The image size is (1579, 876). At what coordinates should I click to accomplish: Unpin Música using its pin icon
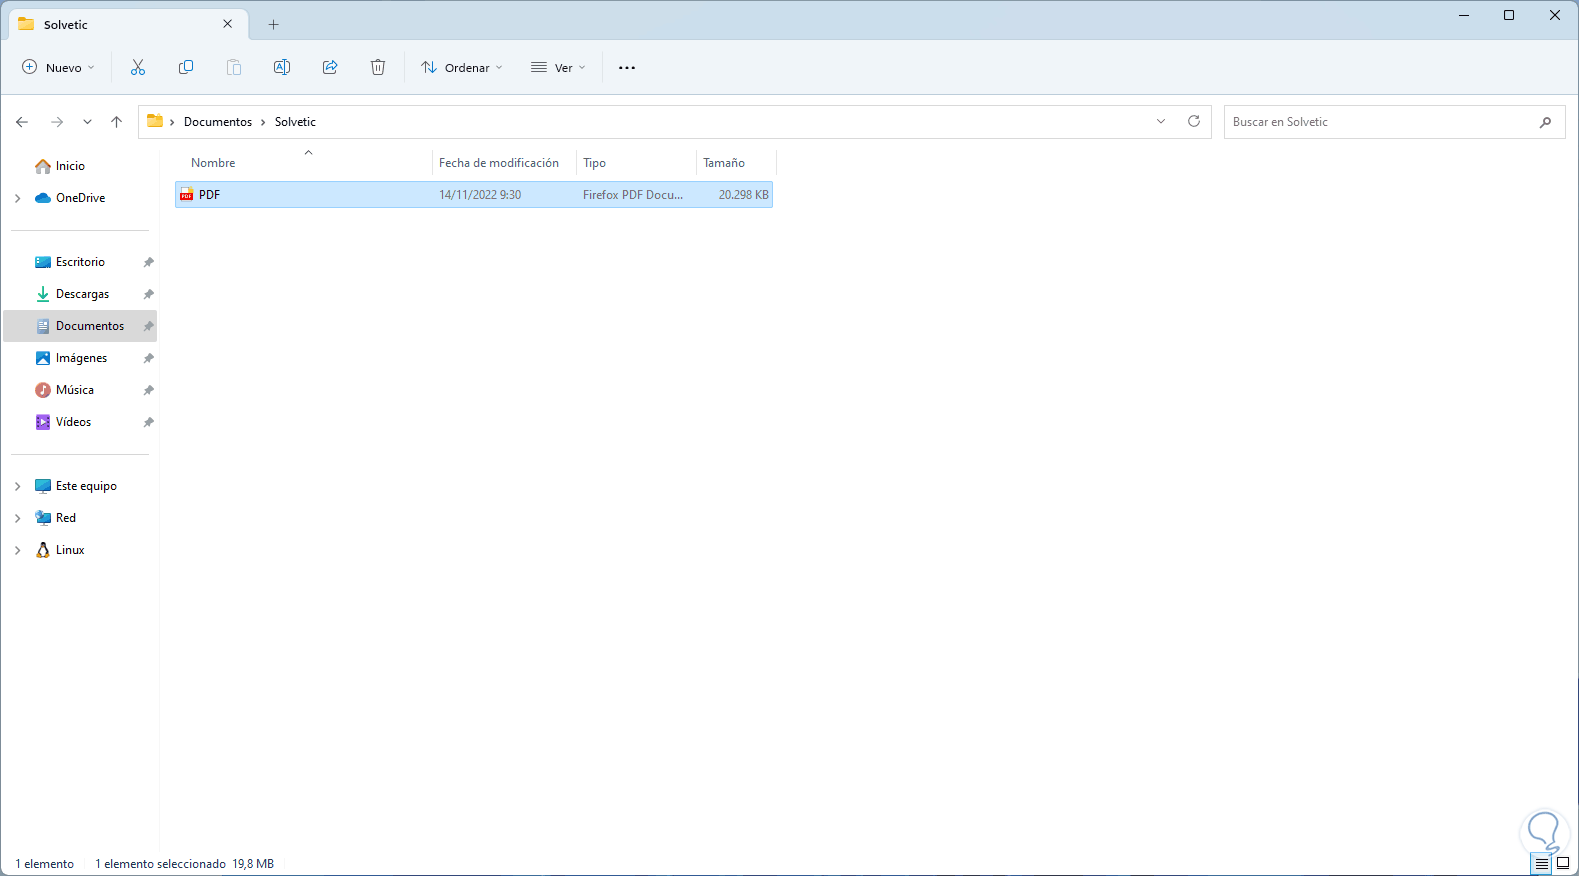pyautogui.click(x=148, y=390)
